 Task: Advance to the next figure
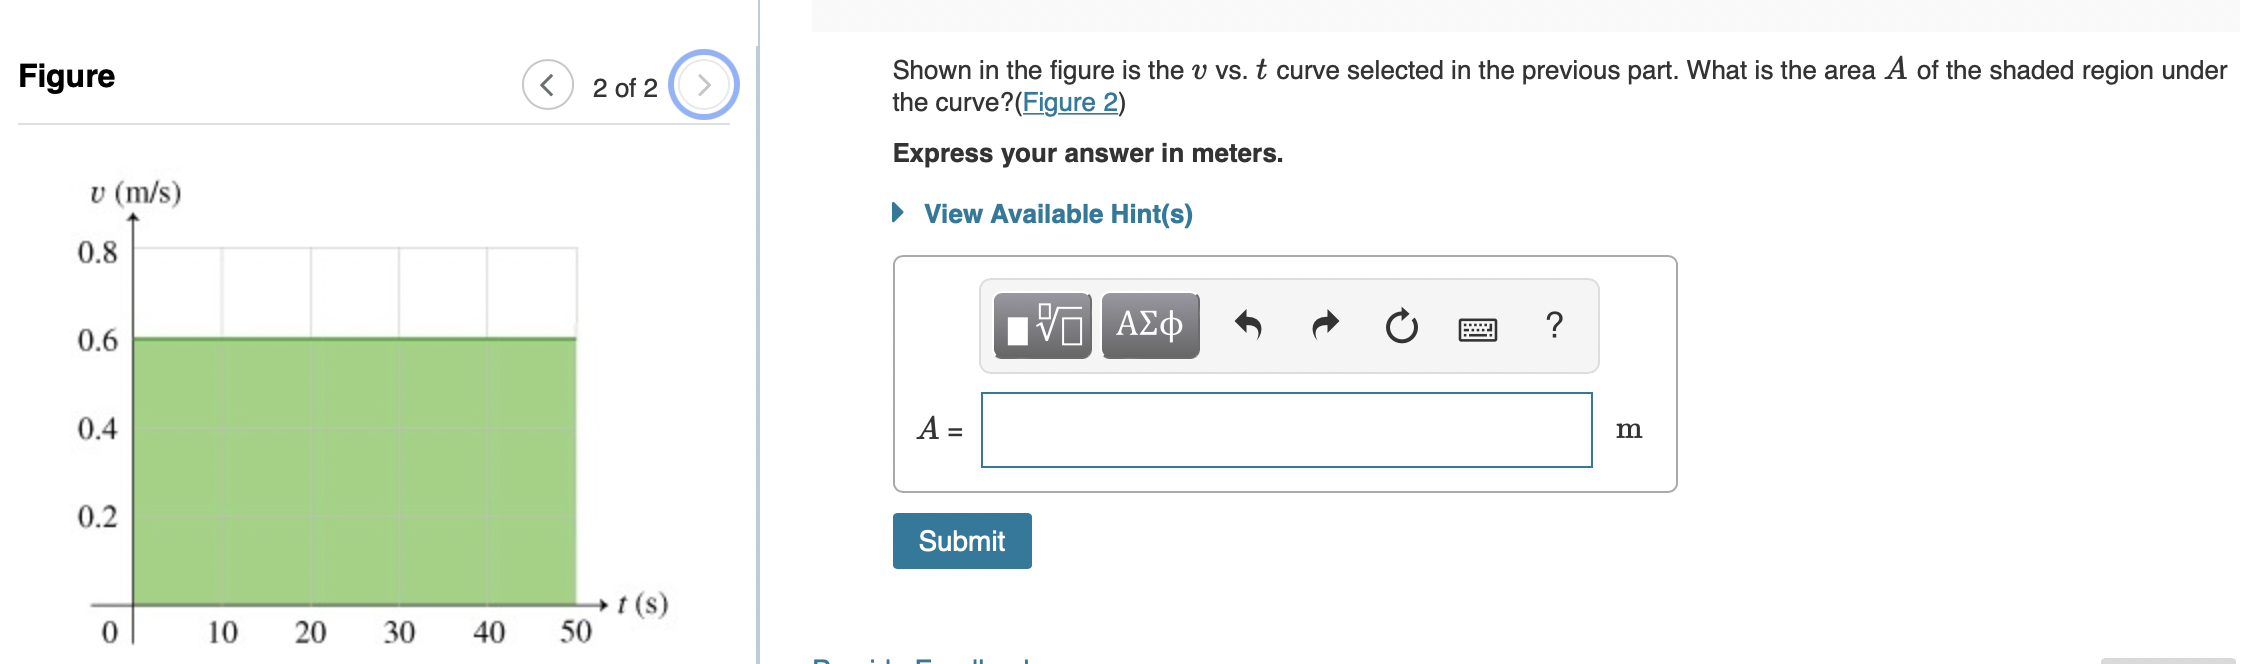[x=704, y=85]
